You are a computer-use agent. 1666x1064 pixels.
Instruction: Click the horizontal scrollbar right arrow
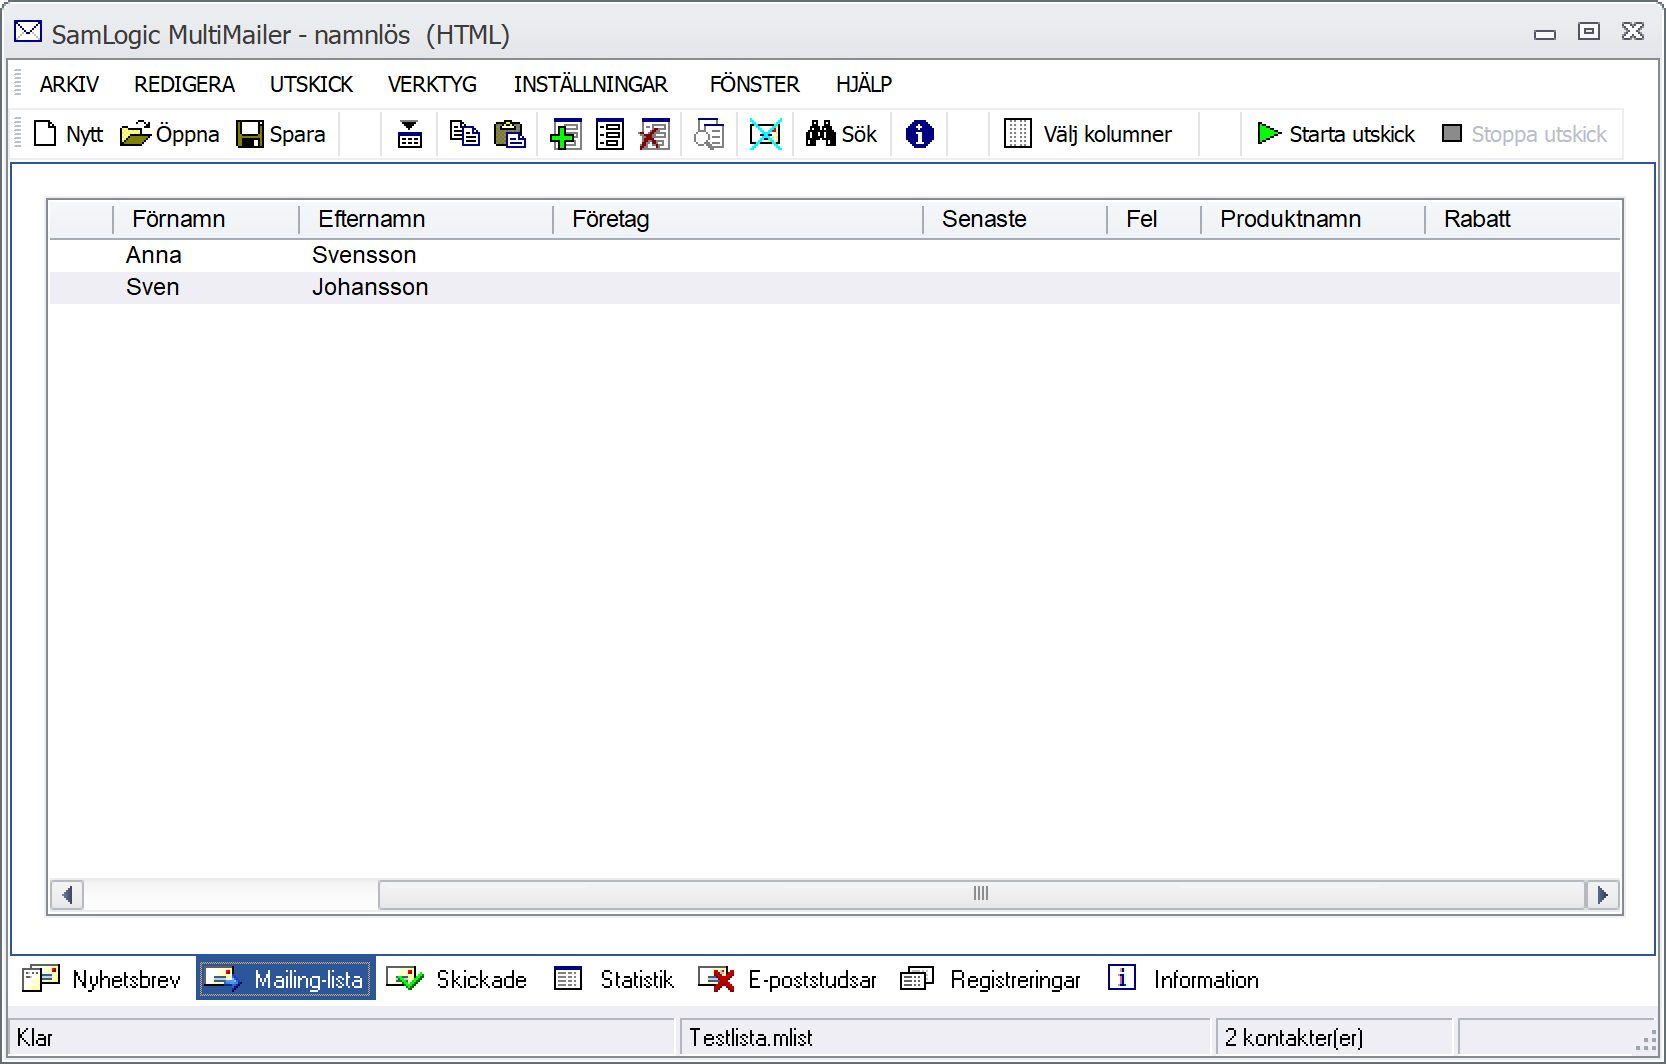click(1602, 894)
